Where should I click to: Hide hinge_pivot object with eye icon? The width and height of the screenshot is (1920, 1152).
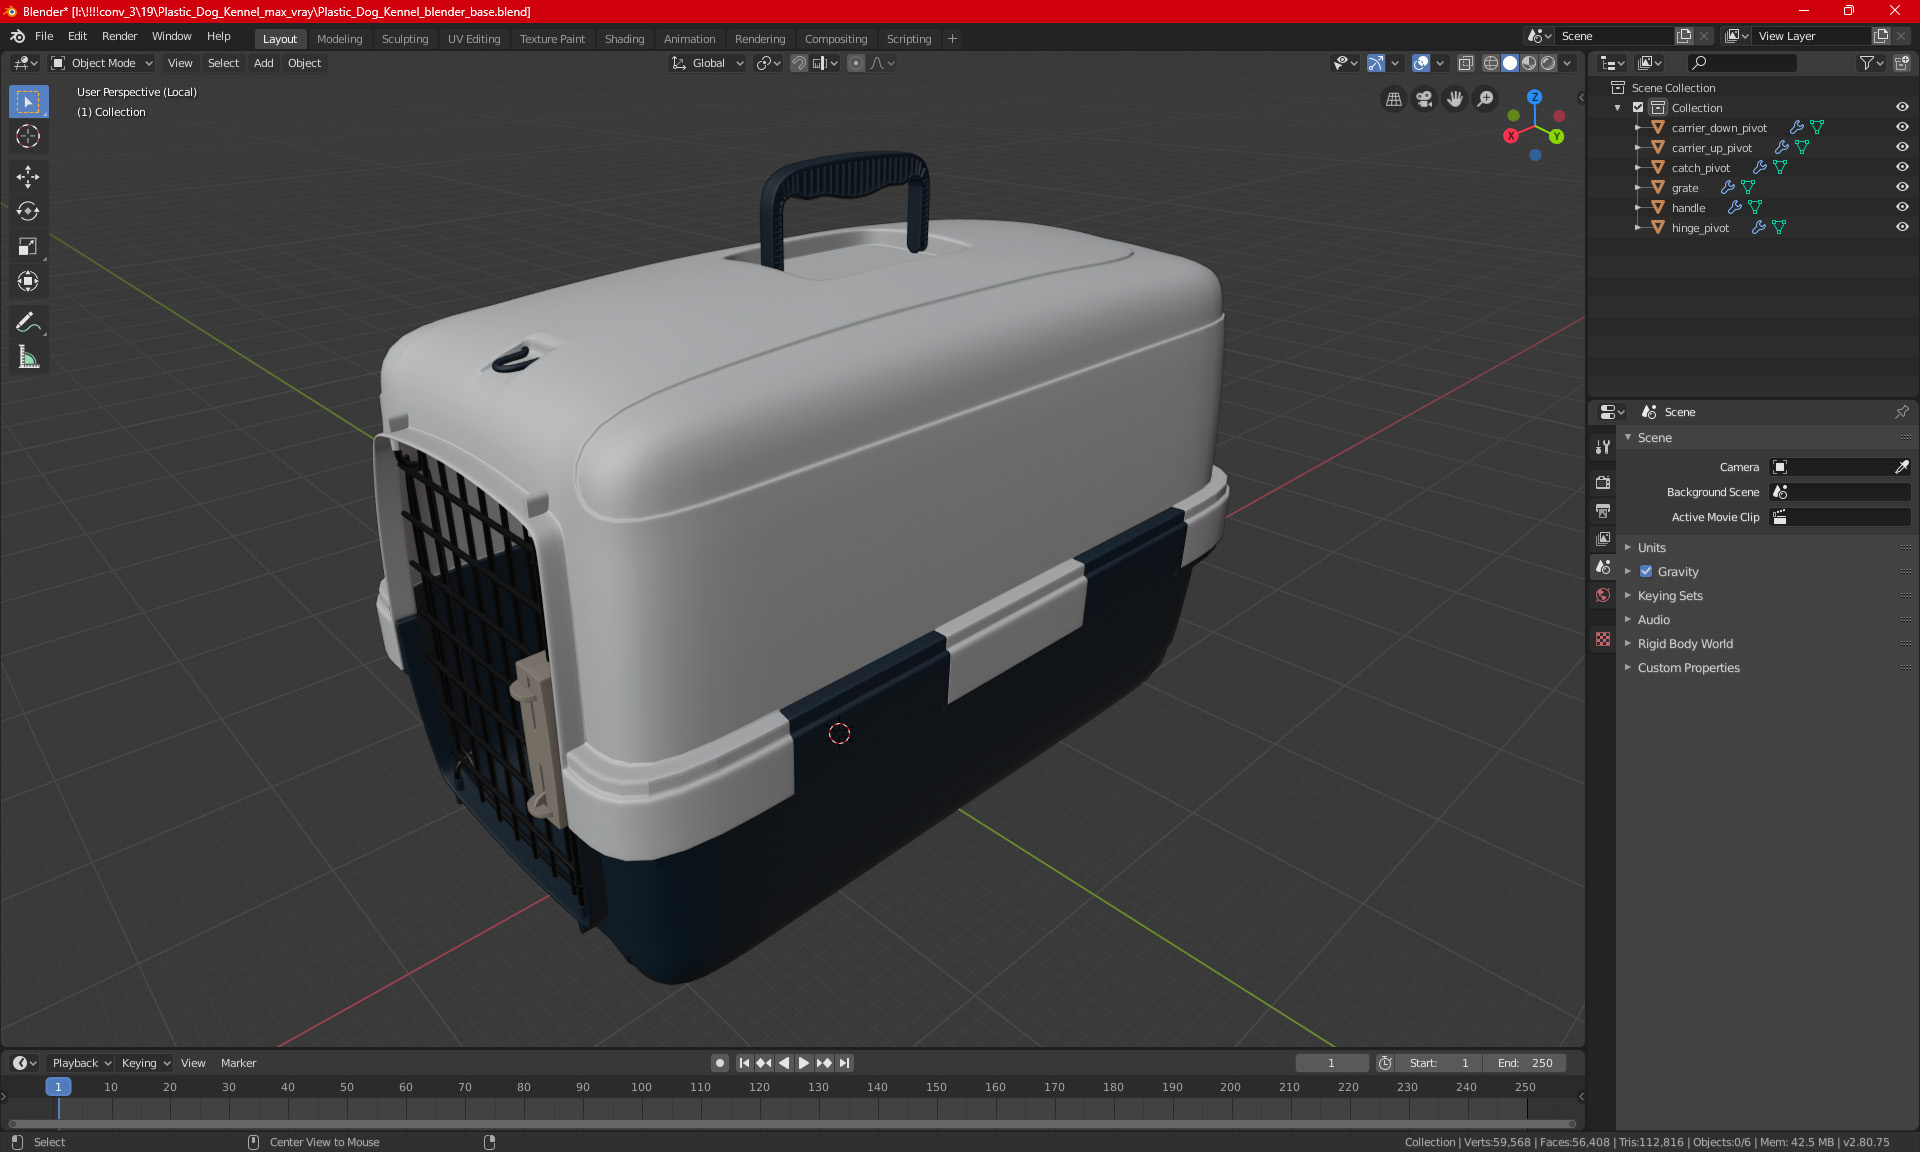point(1902,227)
